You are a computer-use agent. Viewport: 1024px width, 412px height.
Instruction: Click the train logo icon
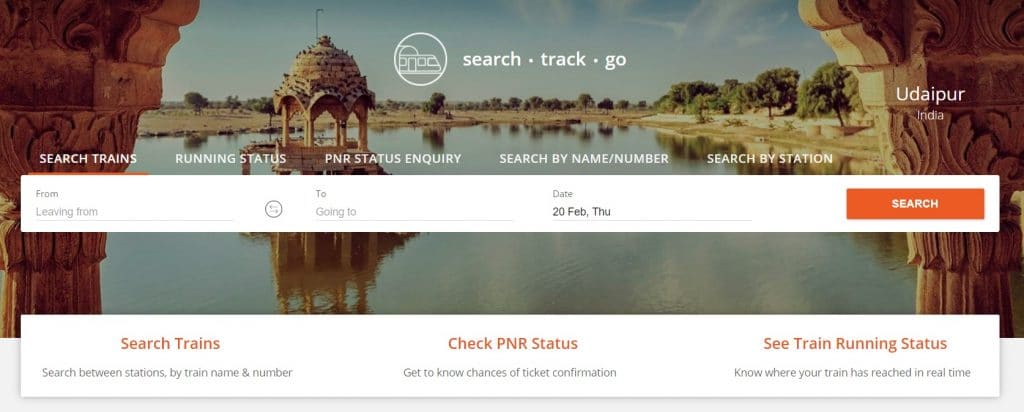click(x=421, y=59)
